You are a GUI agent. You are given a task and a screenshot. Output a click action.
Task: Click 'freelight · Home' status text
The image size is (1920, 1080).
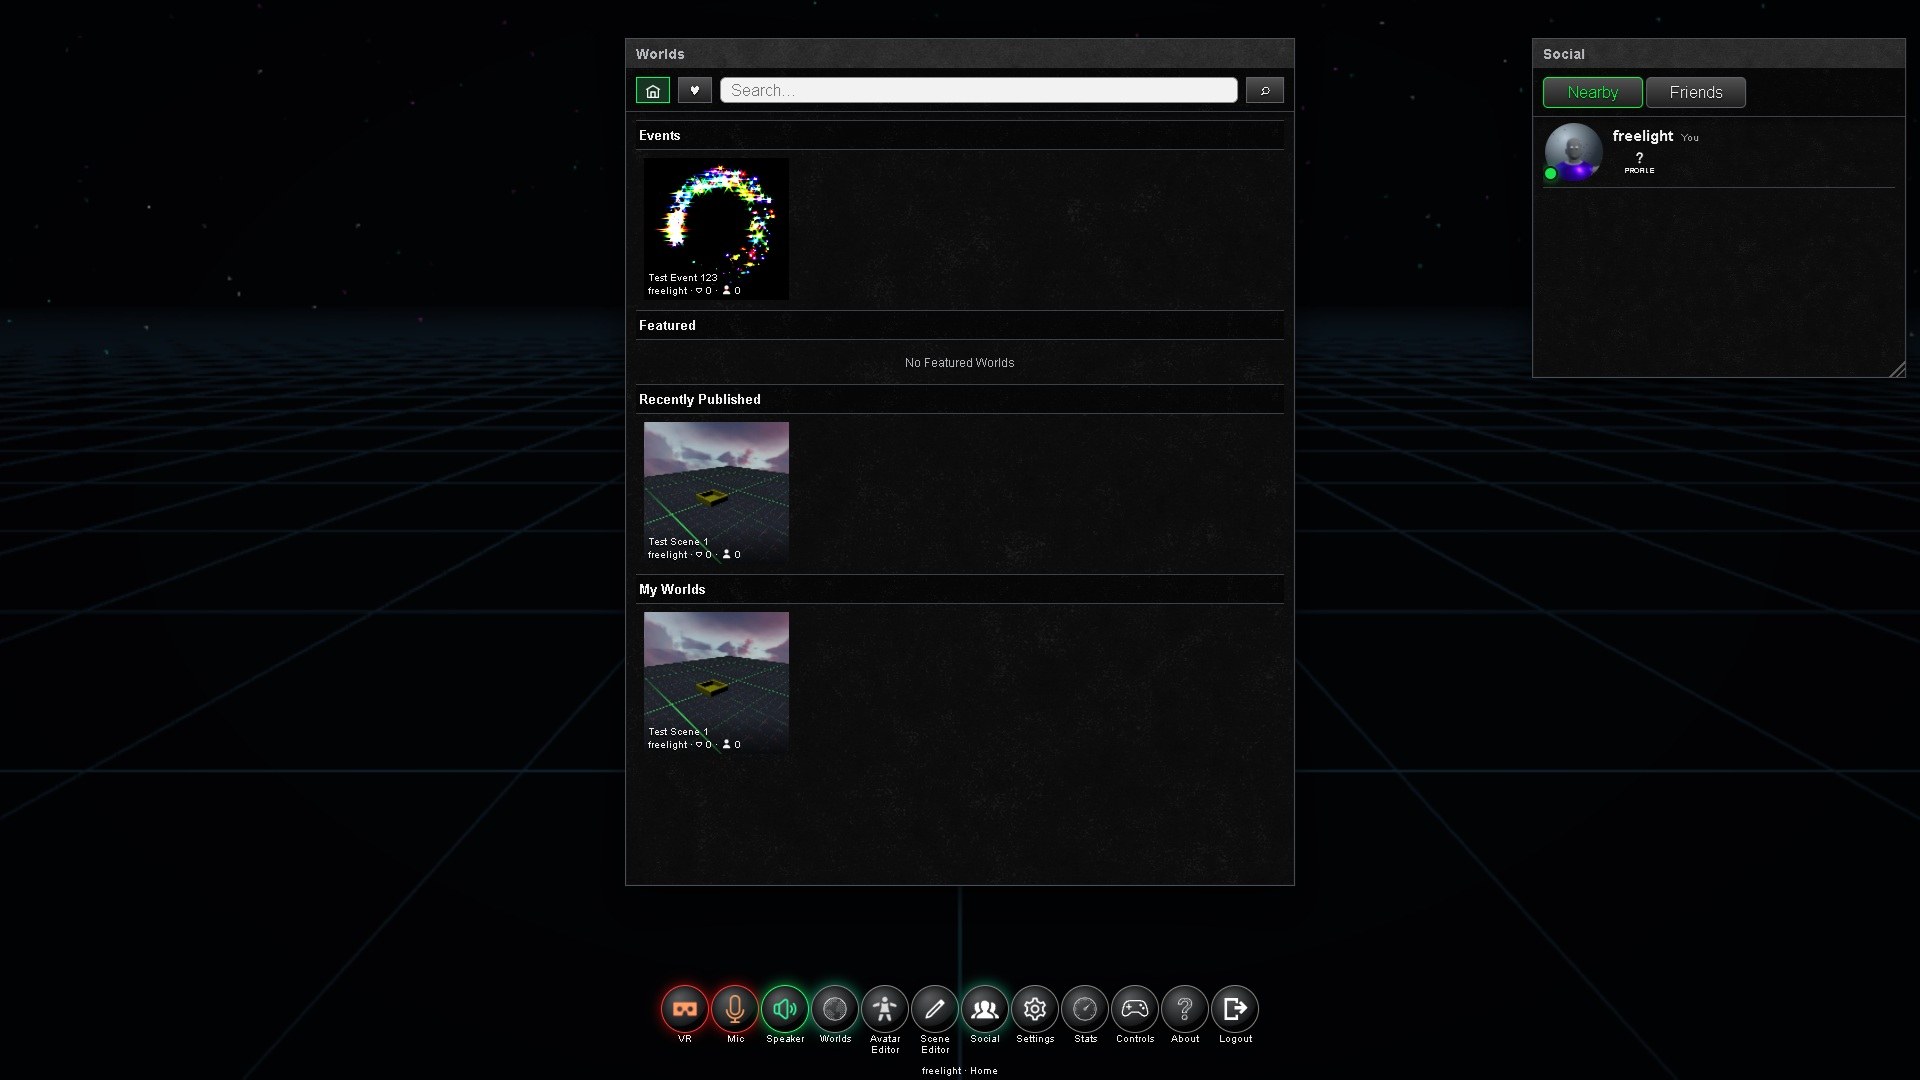[960, 1071]
